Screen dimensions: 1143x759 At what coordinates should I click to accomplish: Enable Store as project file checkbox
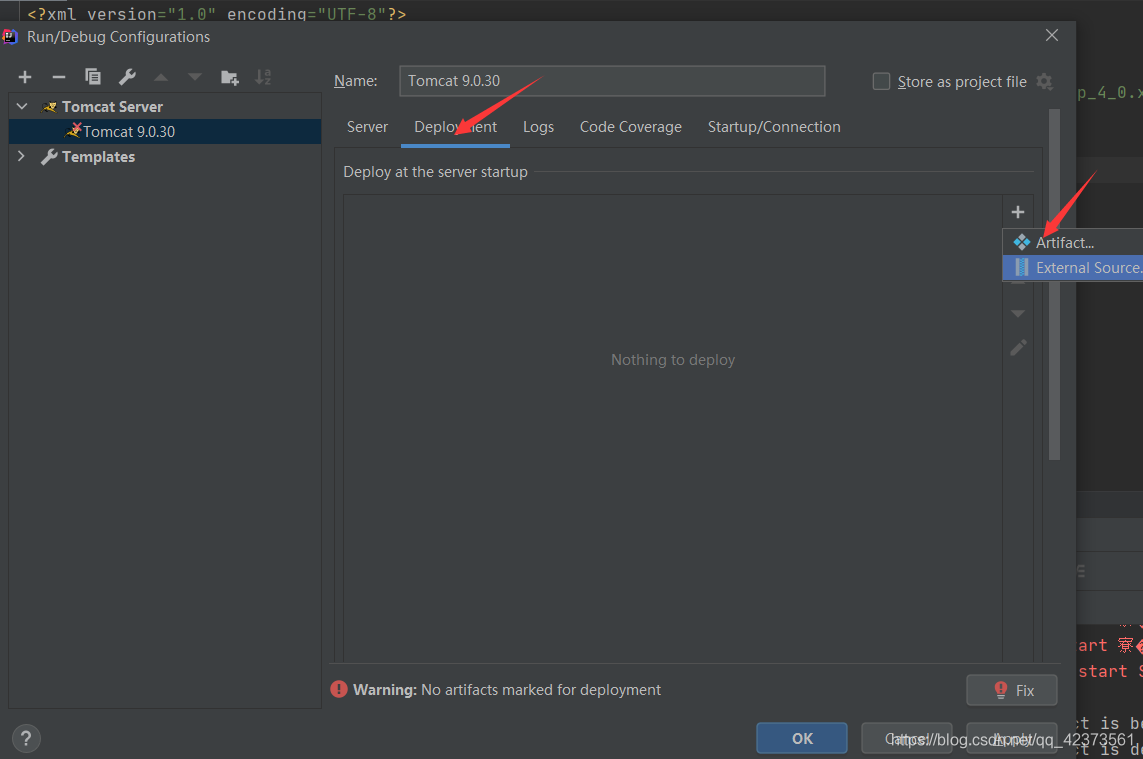click(x=881, y=82)
